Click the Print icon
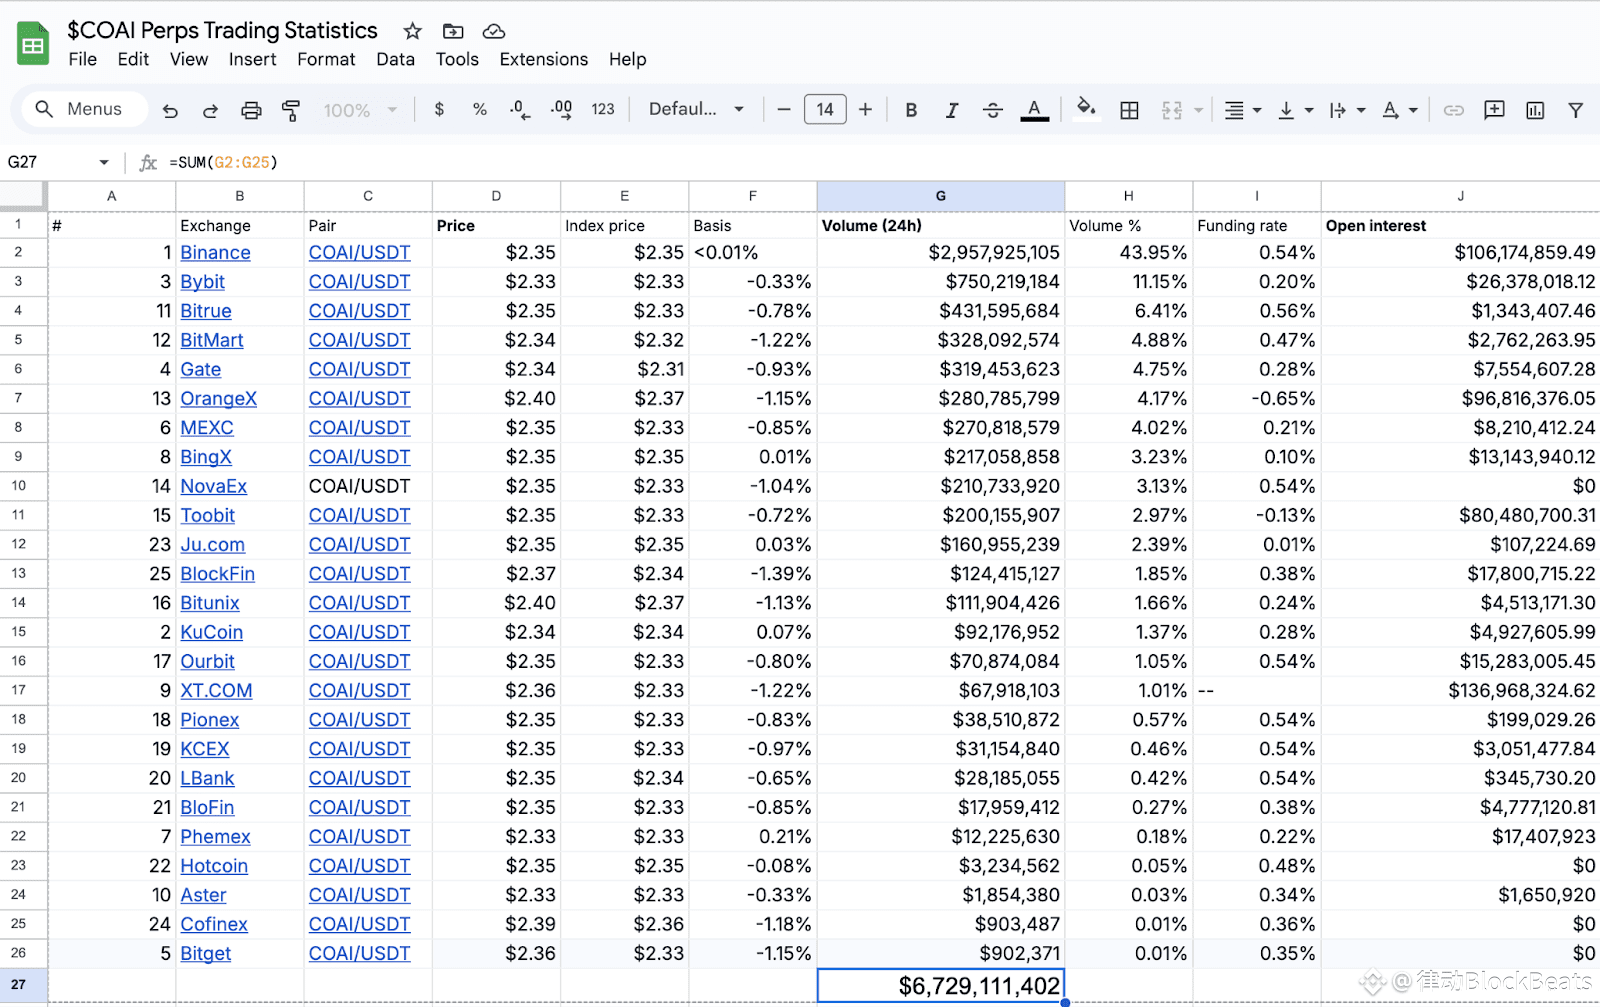Viewport: 1600px width, 1007px height. [x=251, y=110]
